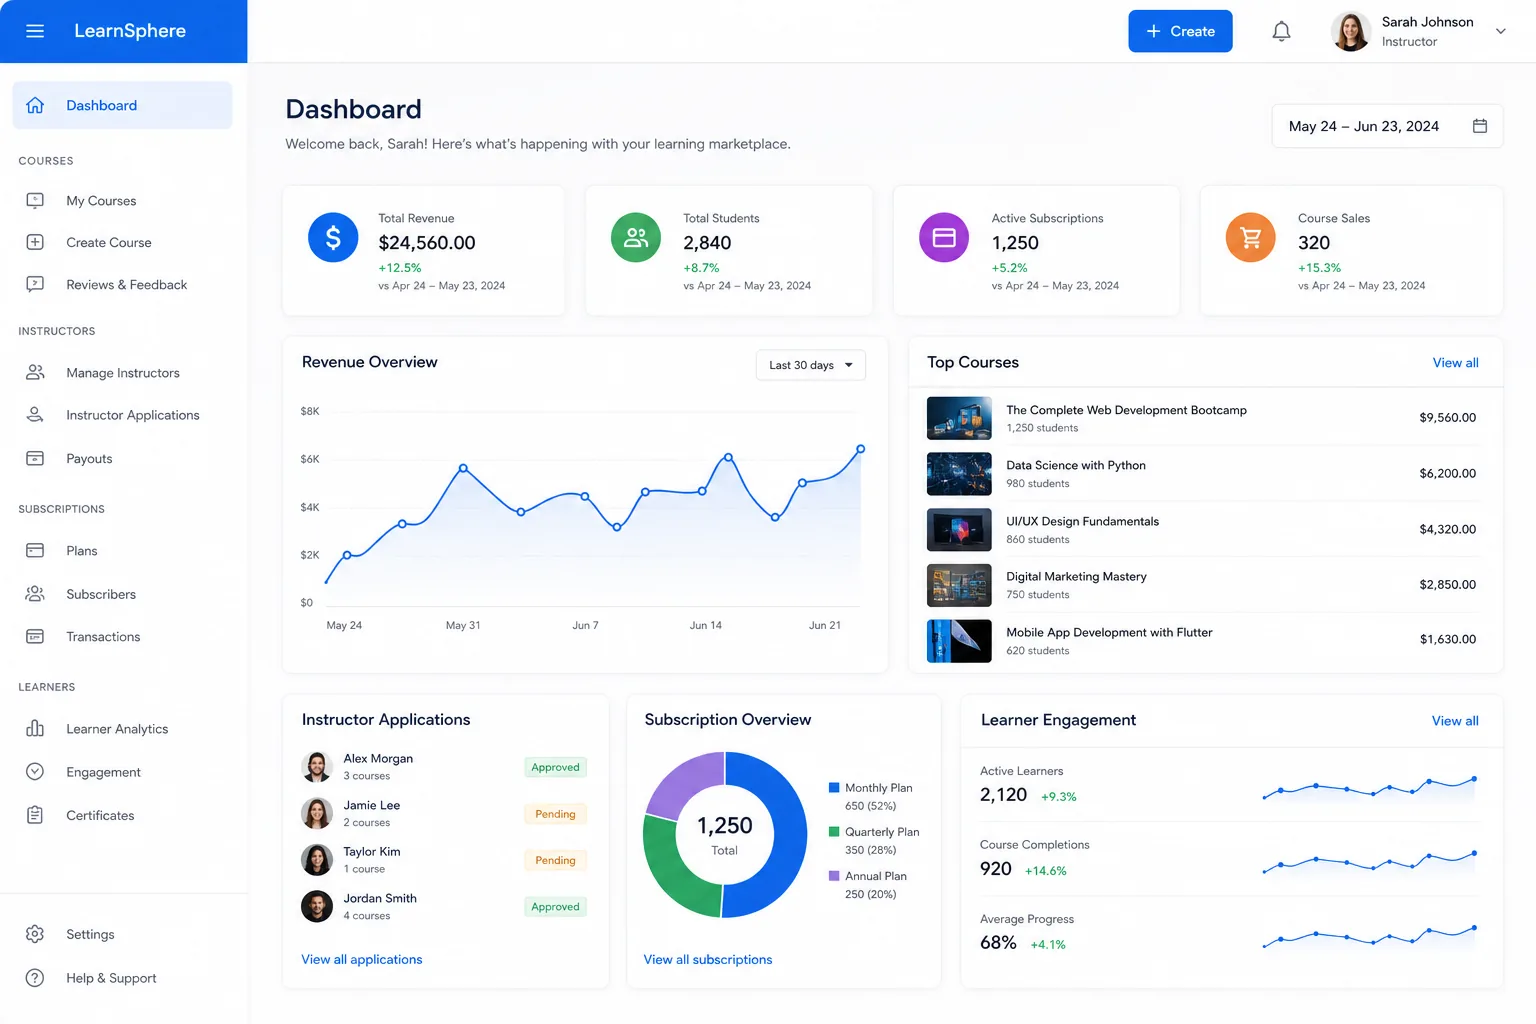Open the Data Science with Python thumbnail
This screenshot has height=1024, width=1536.
959,474
